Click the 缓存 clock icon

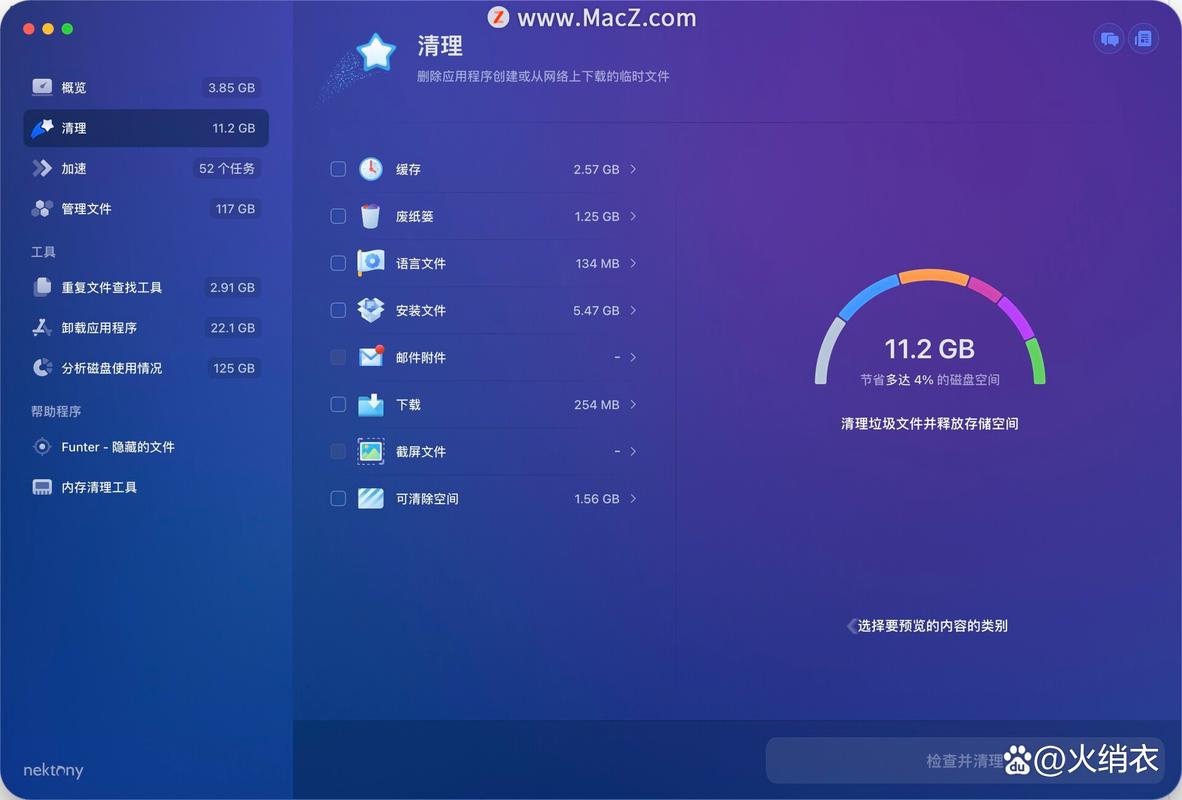[x=371, y=169]
